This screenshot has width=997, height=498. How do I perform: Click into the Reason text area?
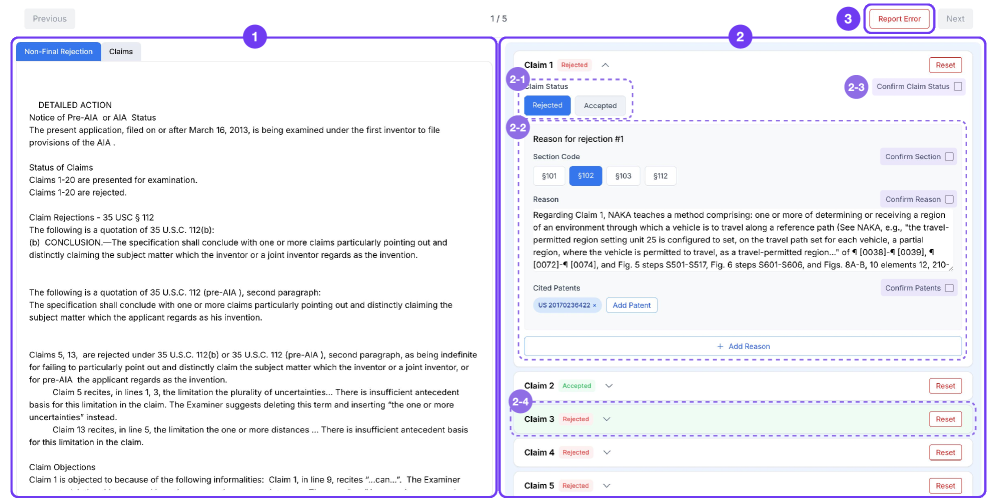pyautogui.click(x=742, y=240)
